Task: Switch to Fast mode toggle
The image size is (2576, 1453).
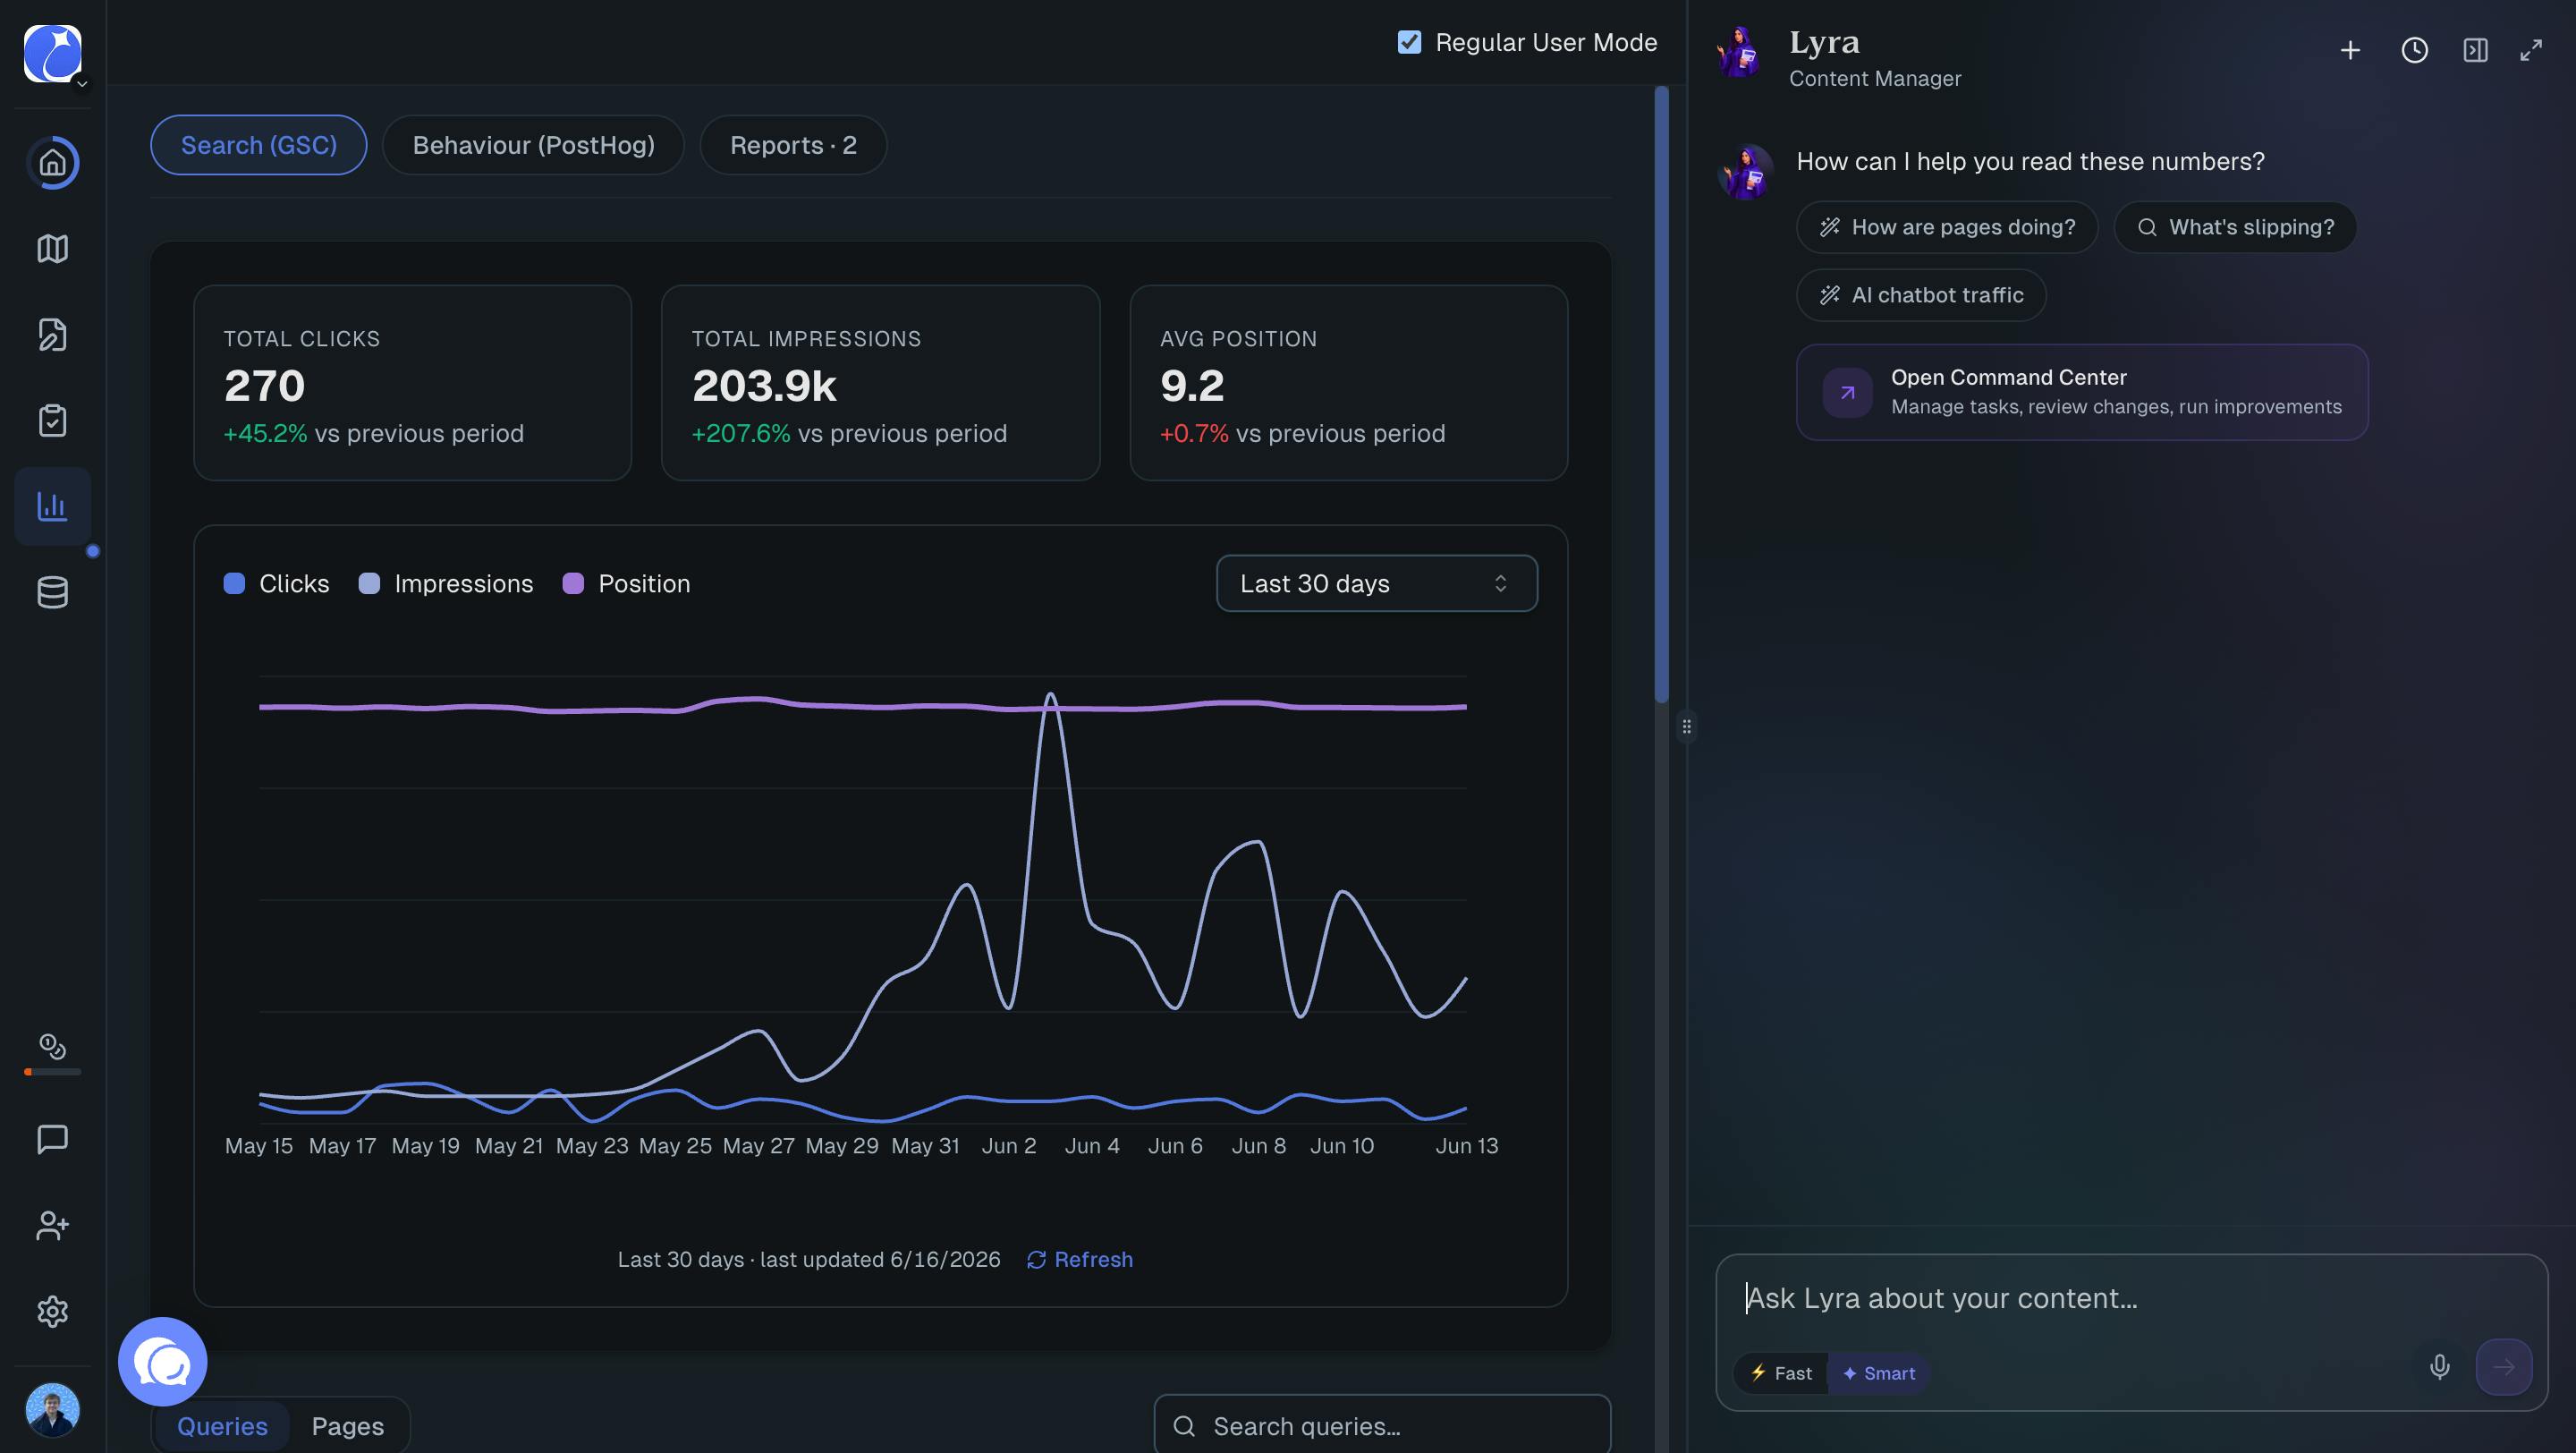Action: coord(1781,1373)
